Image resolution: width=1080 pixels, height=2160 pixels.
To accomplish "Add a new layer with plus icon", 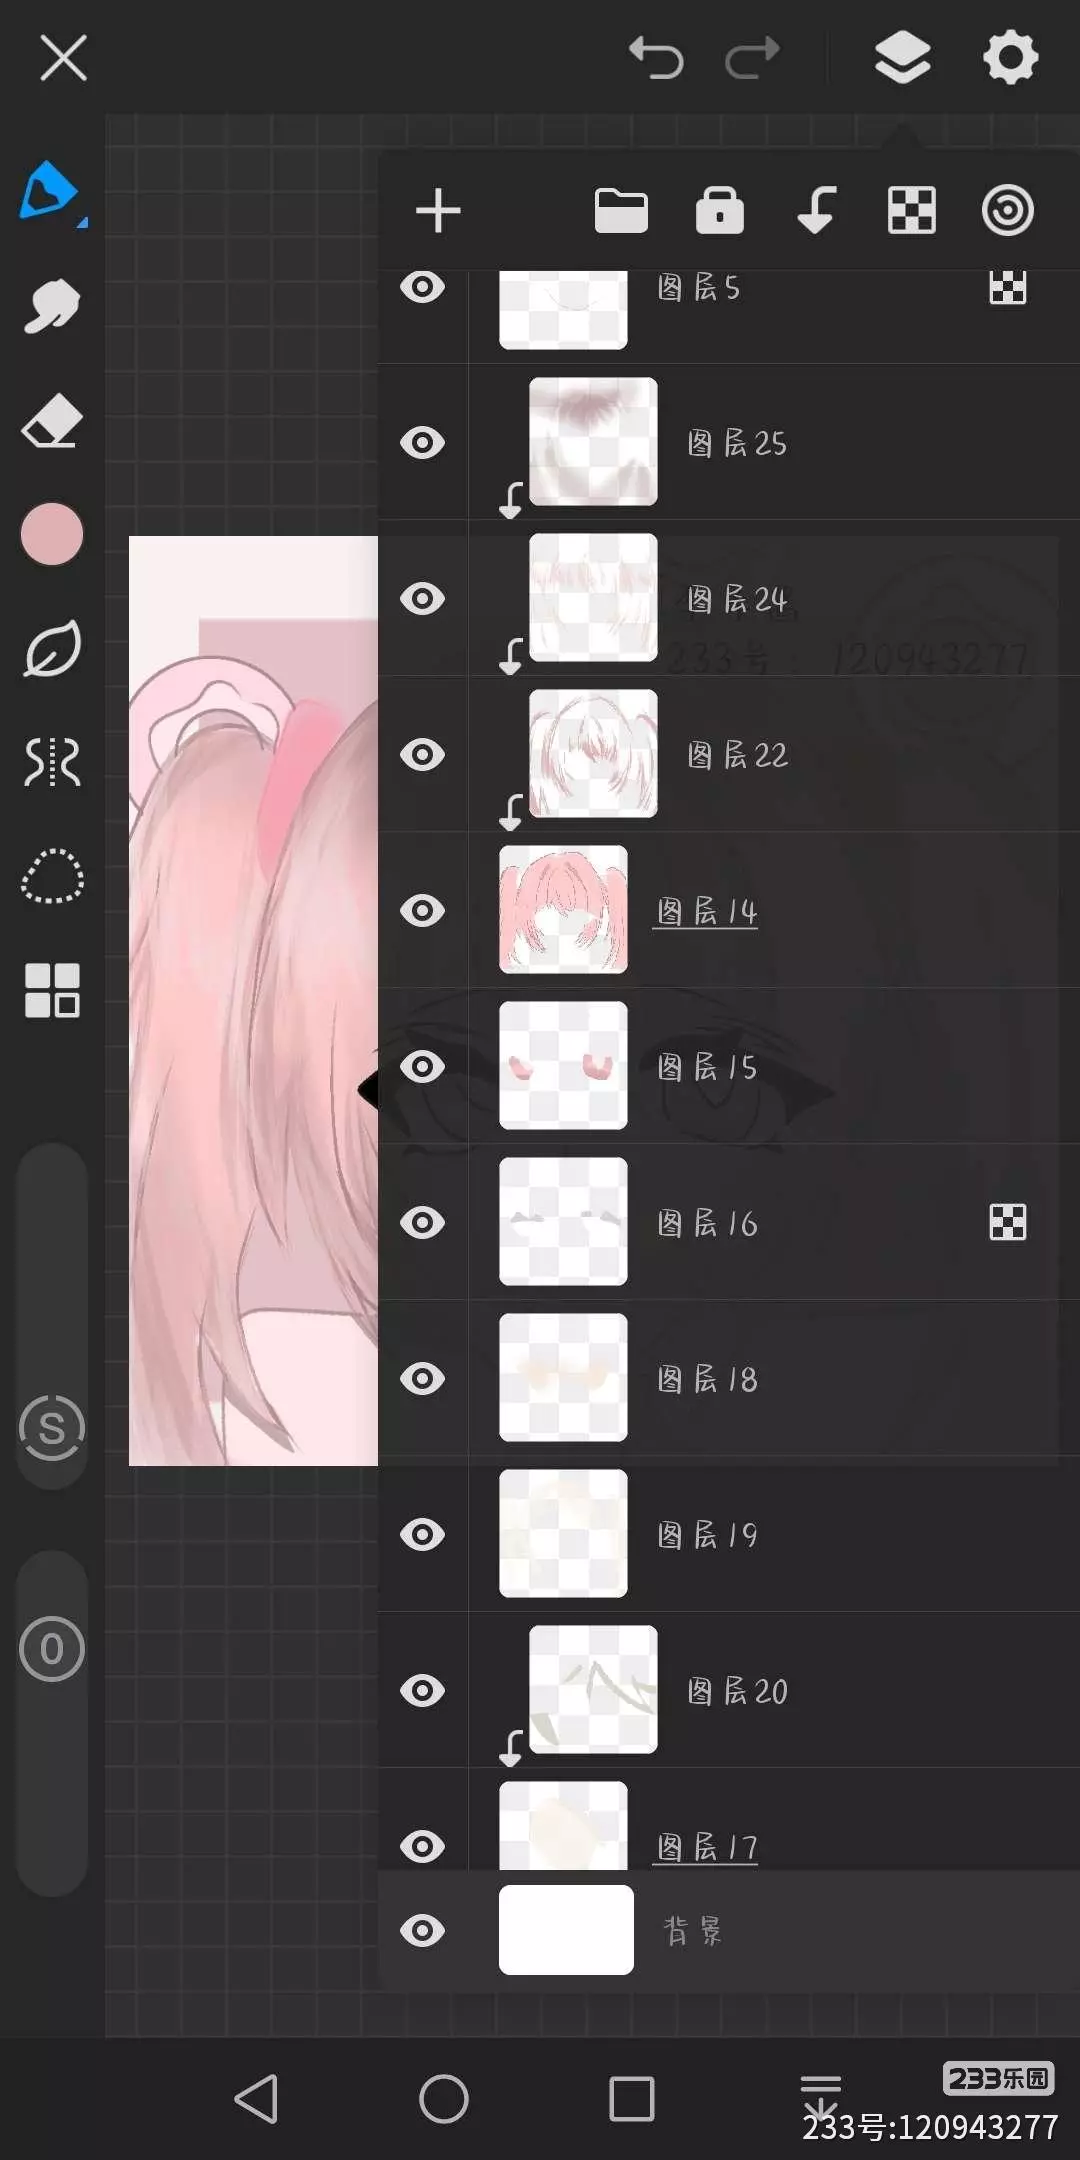I will click(438, 211).
